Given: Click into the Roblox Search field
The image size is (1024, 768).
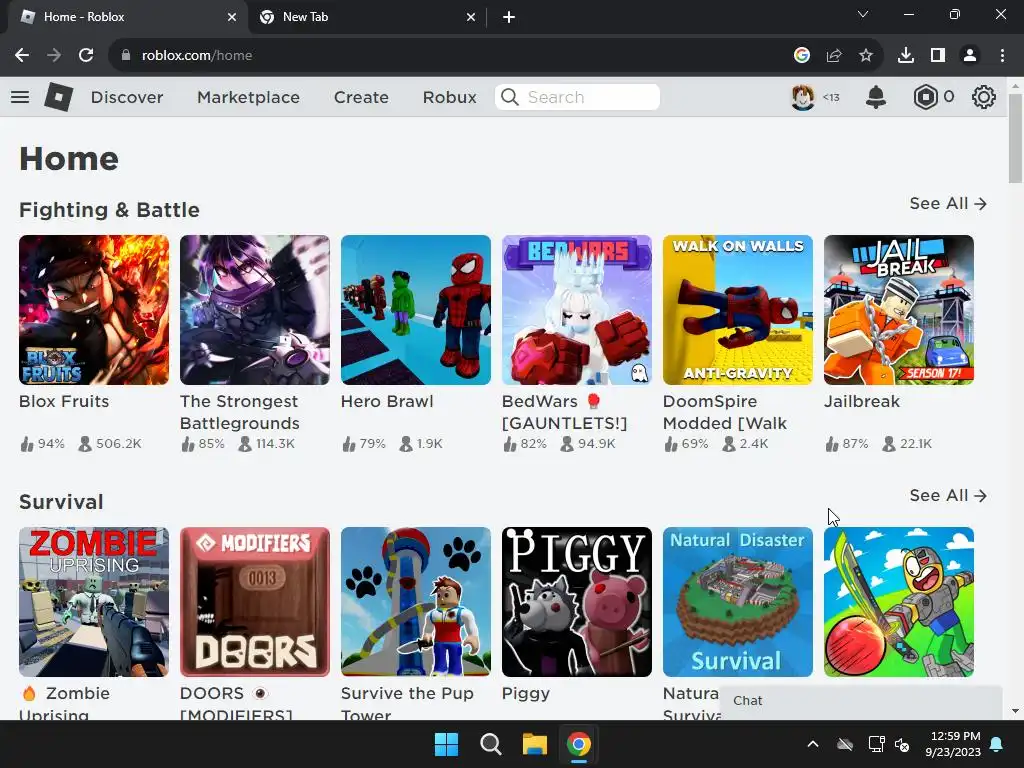Looking at the screenshot, I should pyautogui.click(x=577, y=97).
